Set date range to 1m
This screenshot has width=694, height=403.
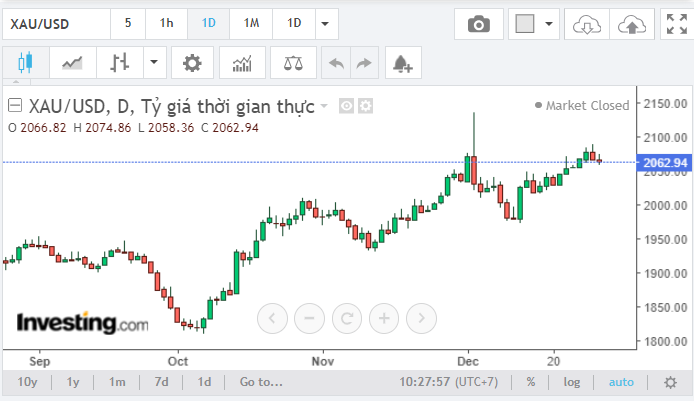[x=117, y=382]
